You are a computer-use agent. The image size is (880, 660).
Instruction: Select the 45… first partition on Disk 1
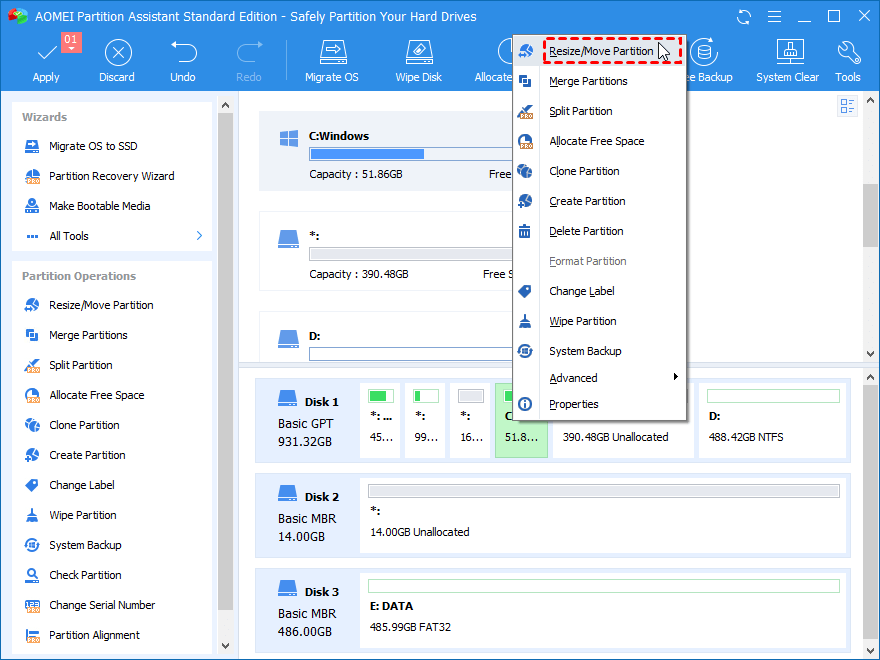pos(381,420)
